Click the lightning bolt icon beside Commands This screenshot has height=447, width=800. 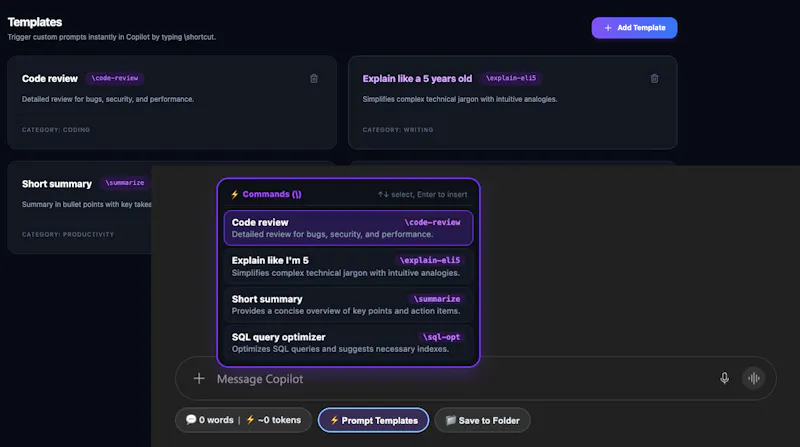click(x=235, y=194)
